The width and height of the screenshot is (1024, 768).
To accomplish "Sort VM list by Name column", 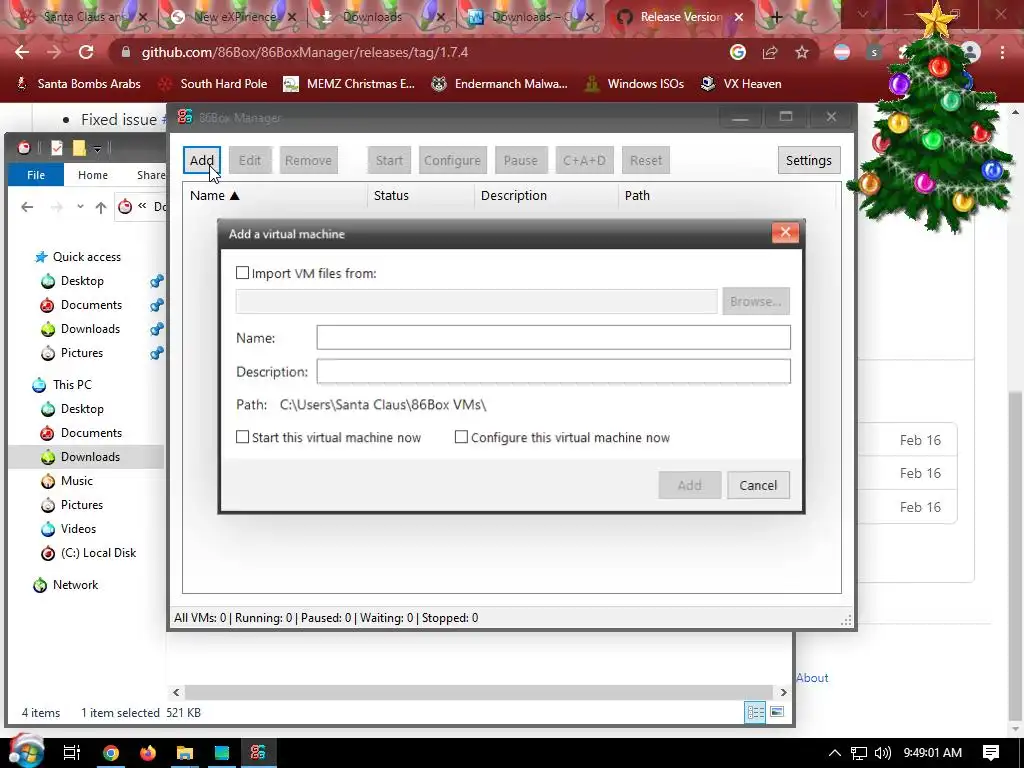I will pyautogui.click(x=275, y=195).
